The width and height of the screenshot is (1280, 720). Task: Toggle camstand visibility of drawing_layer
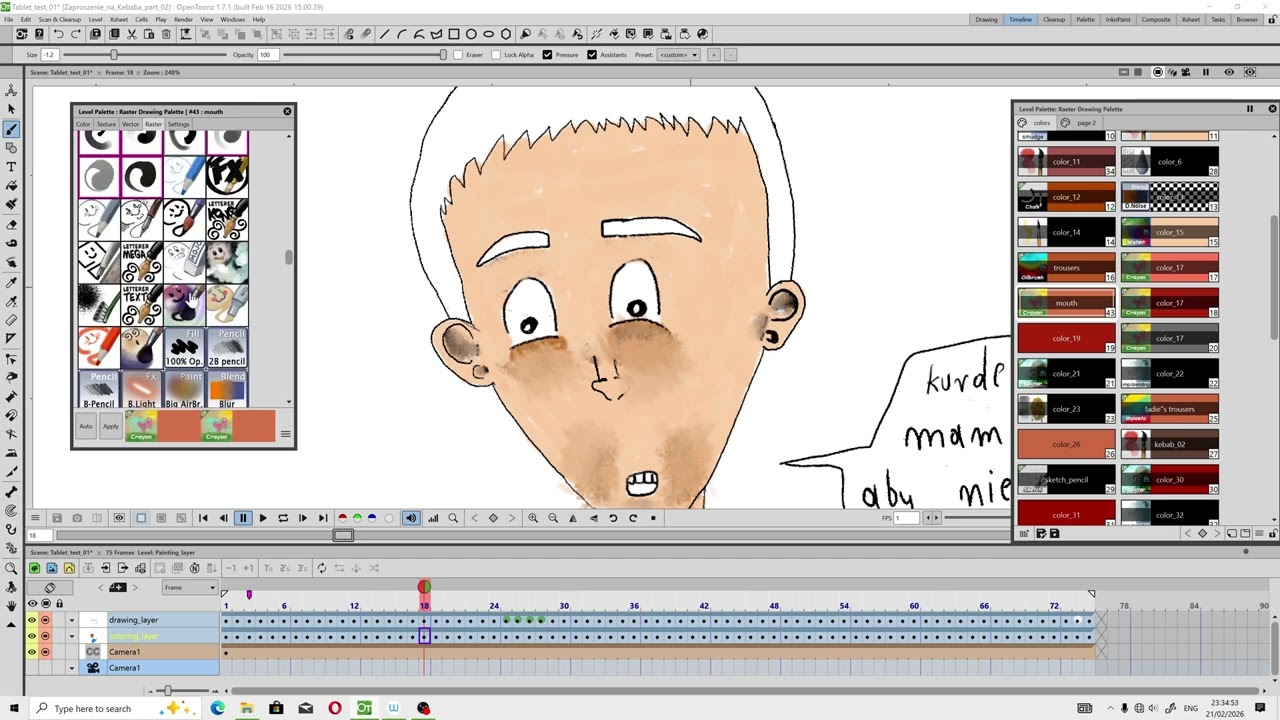(x=45, y=620)
